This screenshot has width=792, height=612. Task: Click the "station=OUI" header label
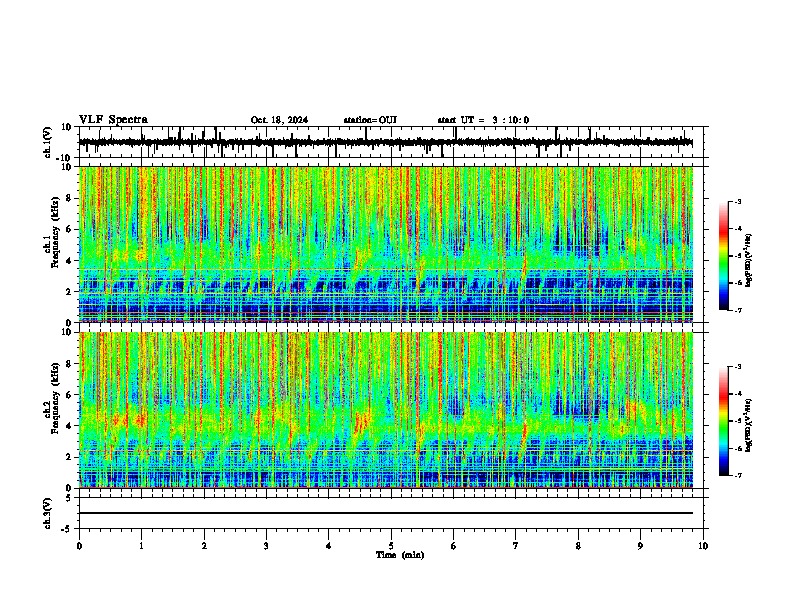pos(370,120)
